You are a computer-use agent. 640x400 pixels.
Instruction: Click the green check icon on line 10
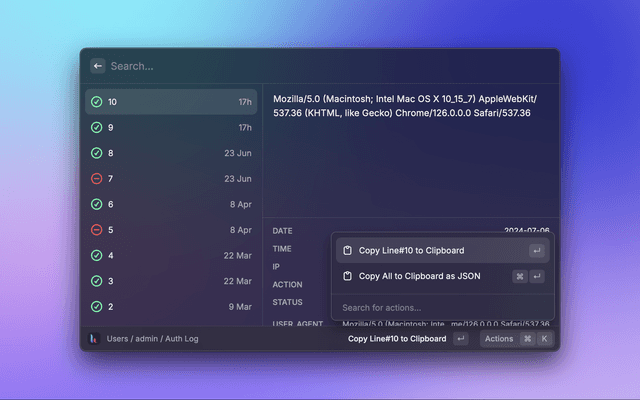(97, 102)
